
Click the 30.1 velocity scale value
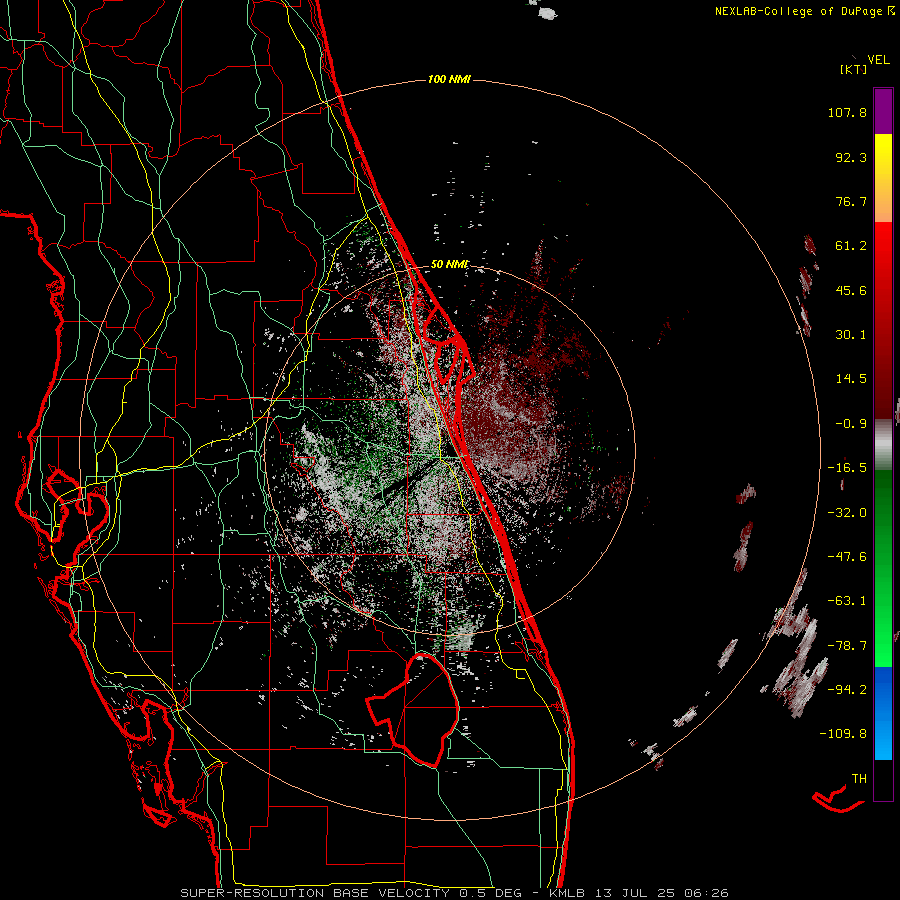[851, 335]
